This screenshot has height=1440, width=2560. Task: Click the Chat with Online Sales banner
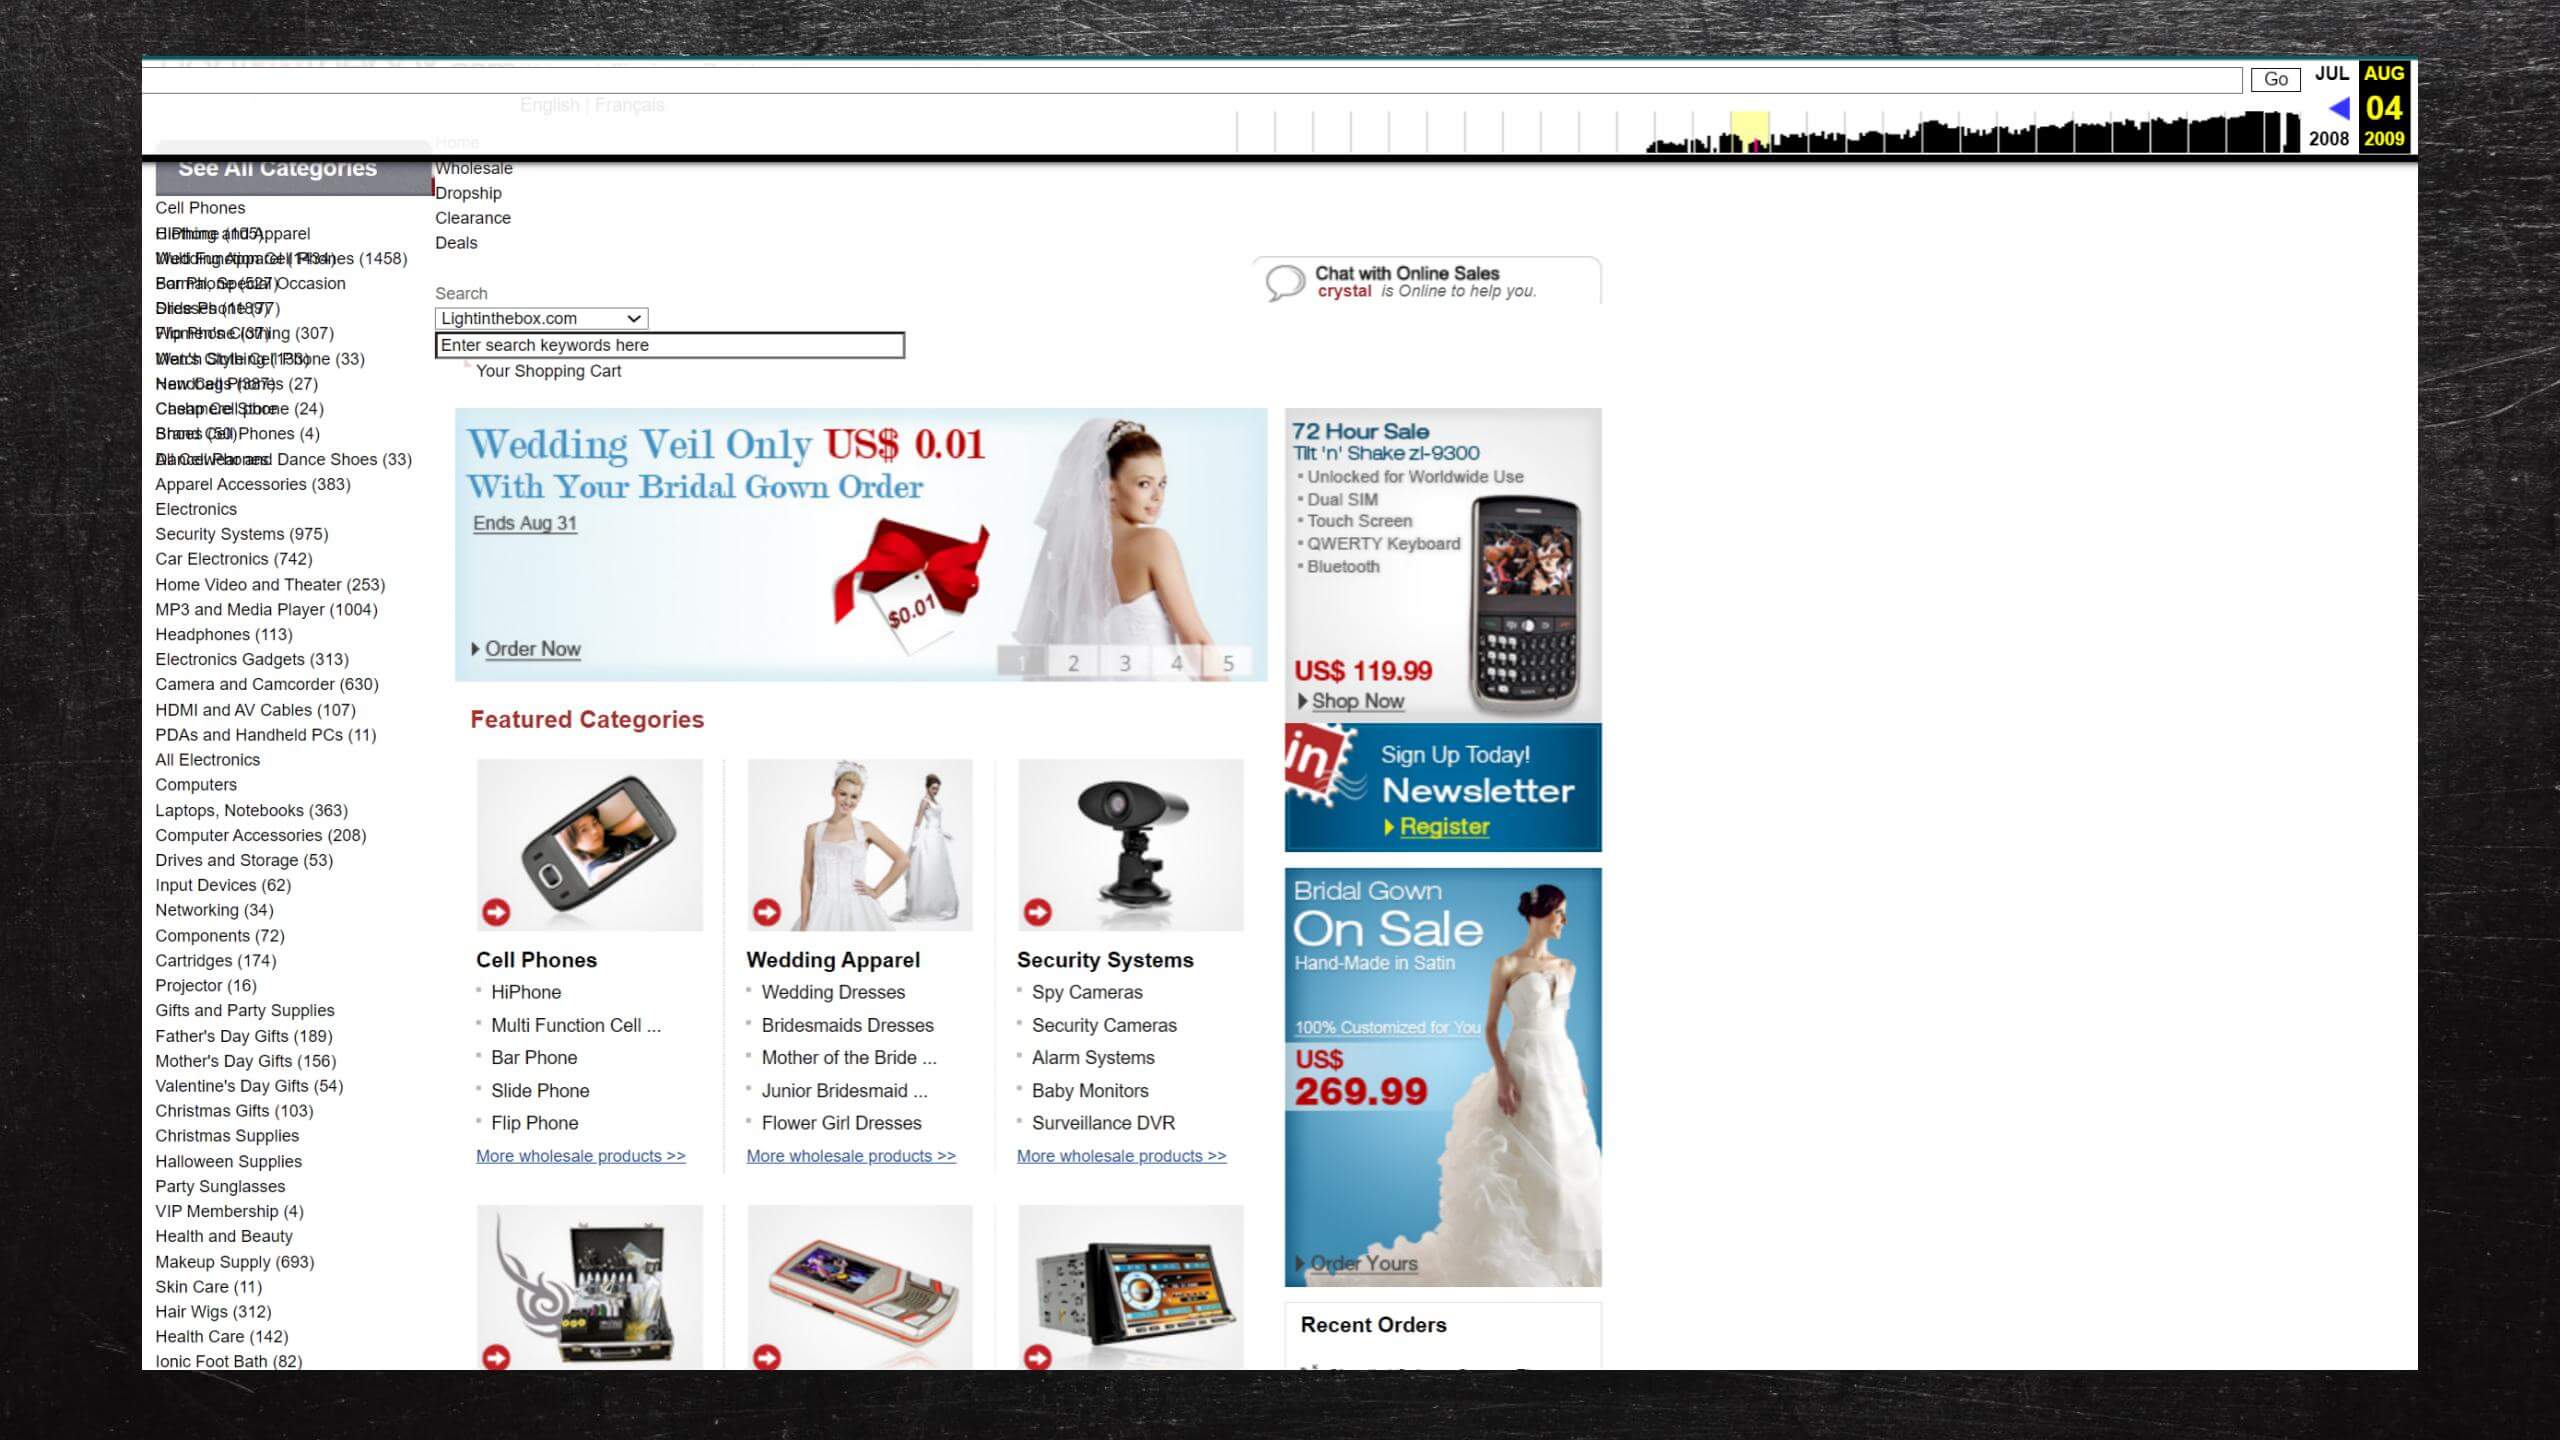[x=1427, y=281]
